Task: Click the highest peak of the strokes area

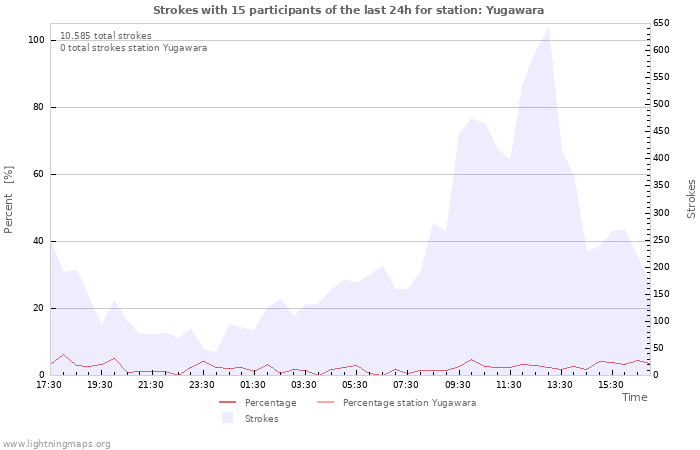Action: pyautogui.click(x=547, y=28)
